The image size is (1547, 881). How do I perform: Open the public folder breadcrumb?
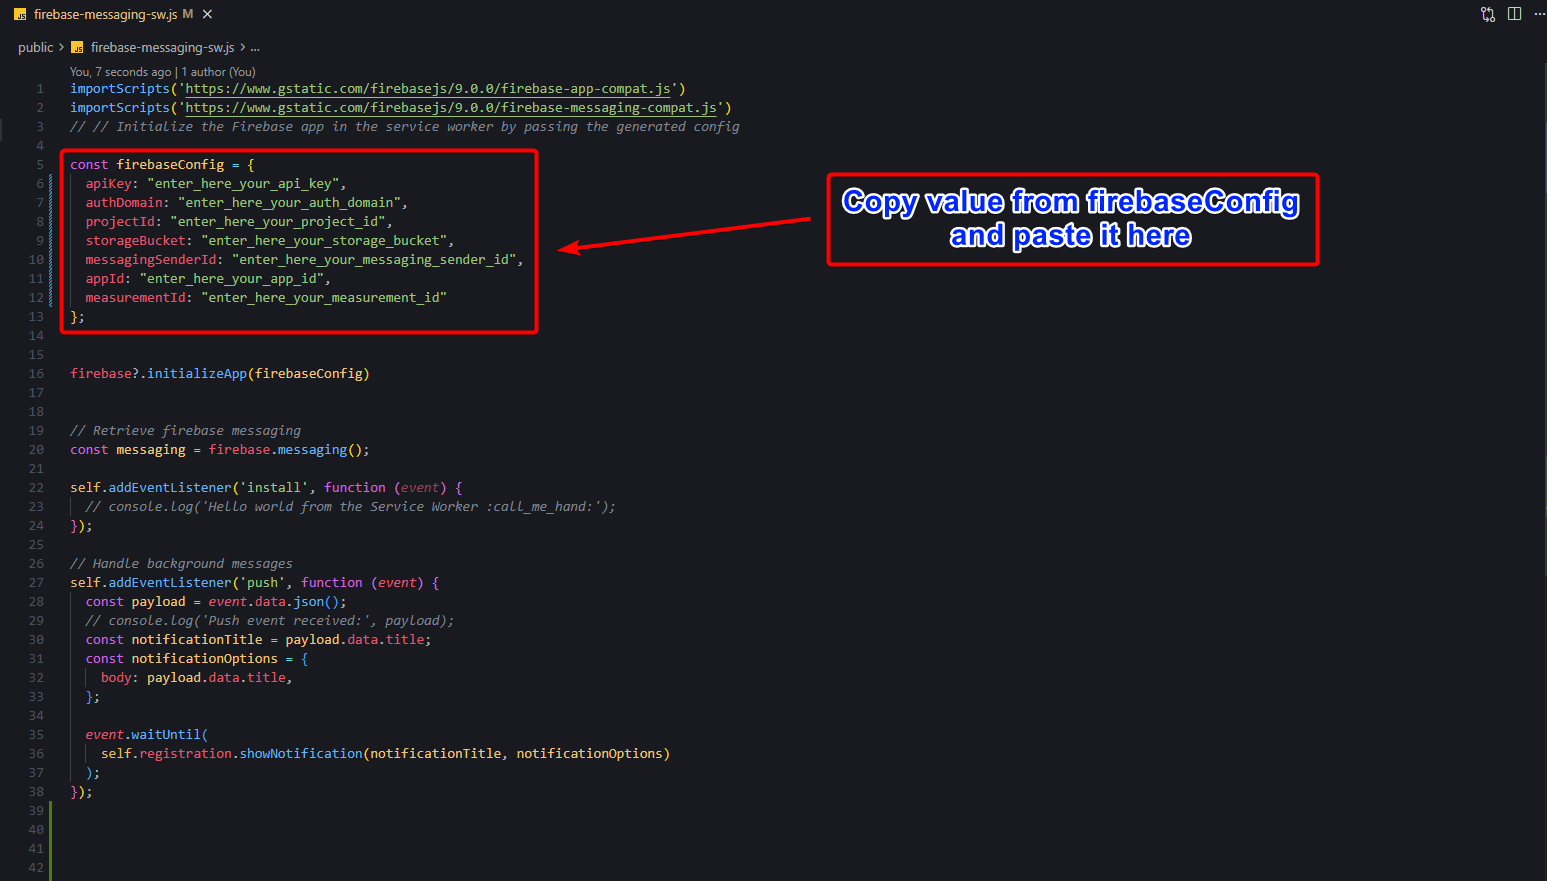(35, 48)
